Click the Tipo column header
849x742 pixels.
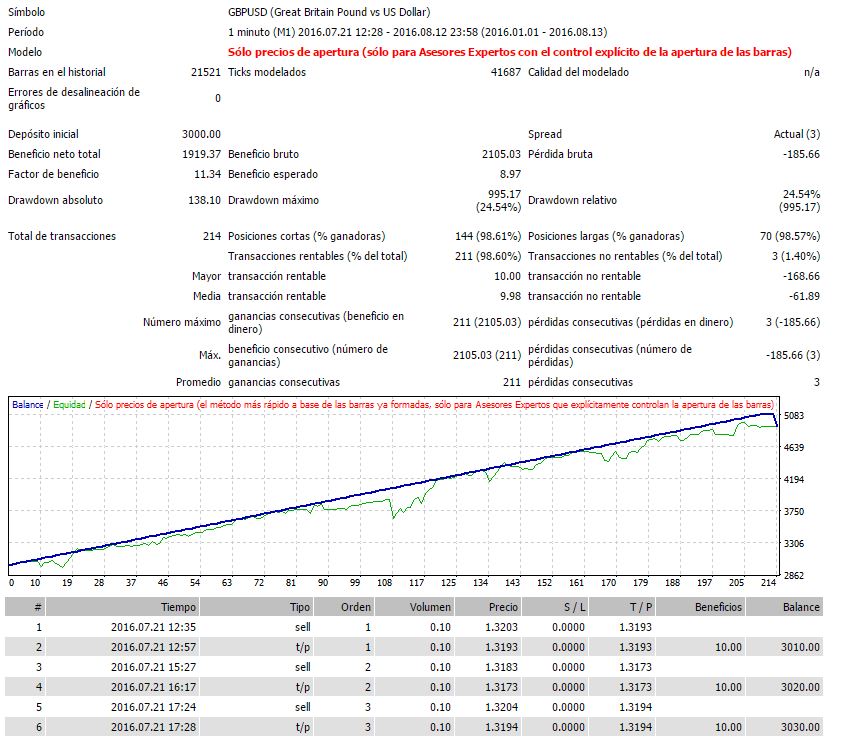point(299,607)
